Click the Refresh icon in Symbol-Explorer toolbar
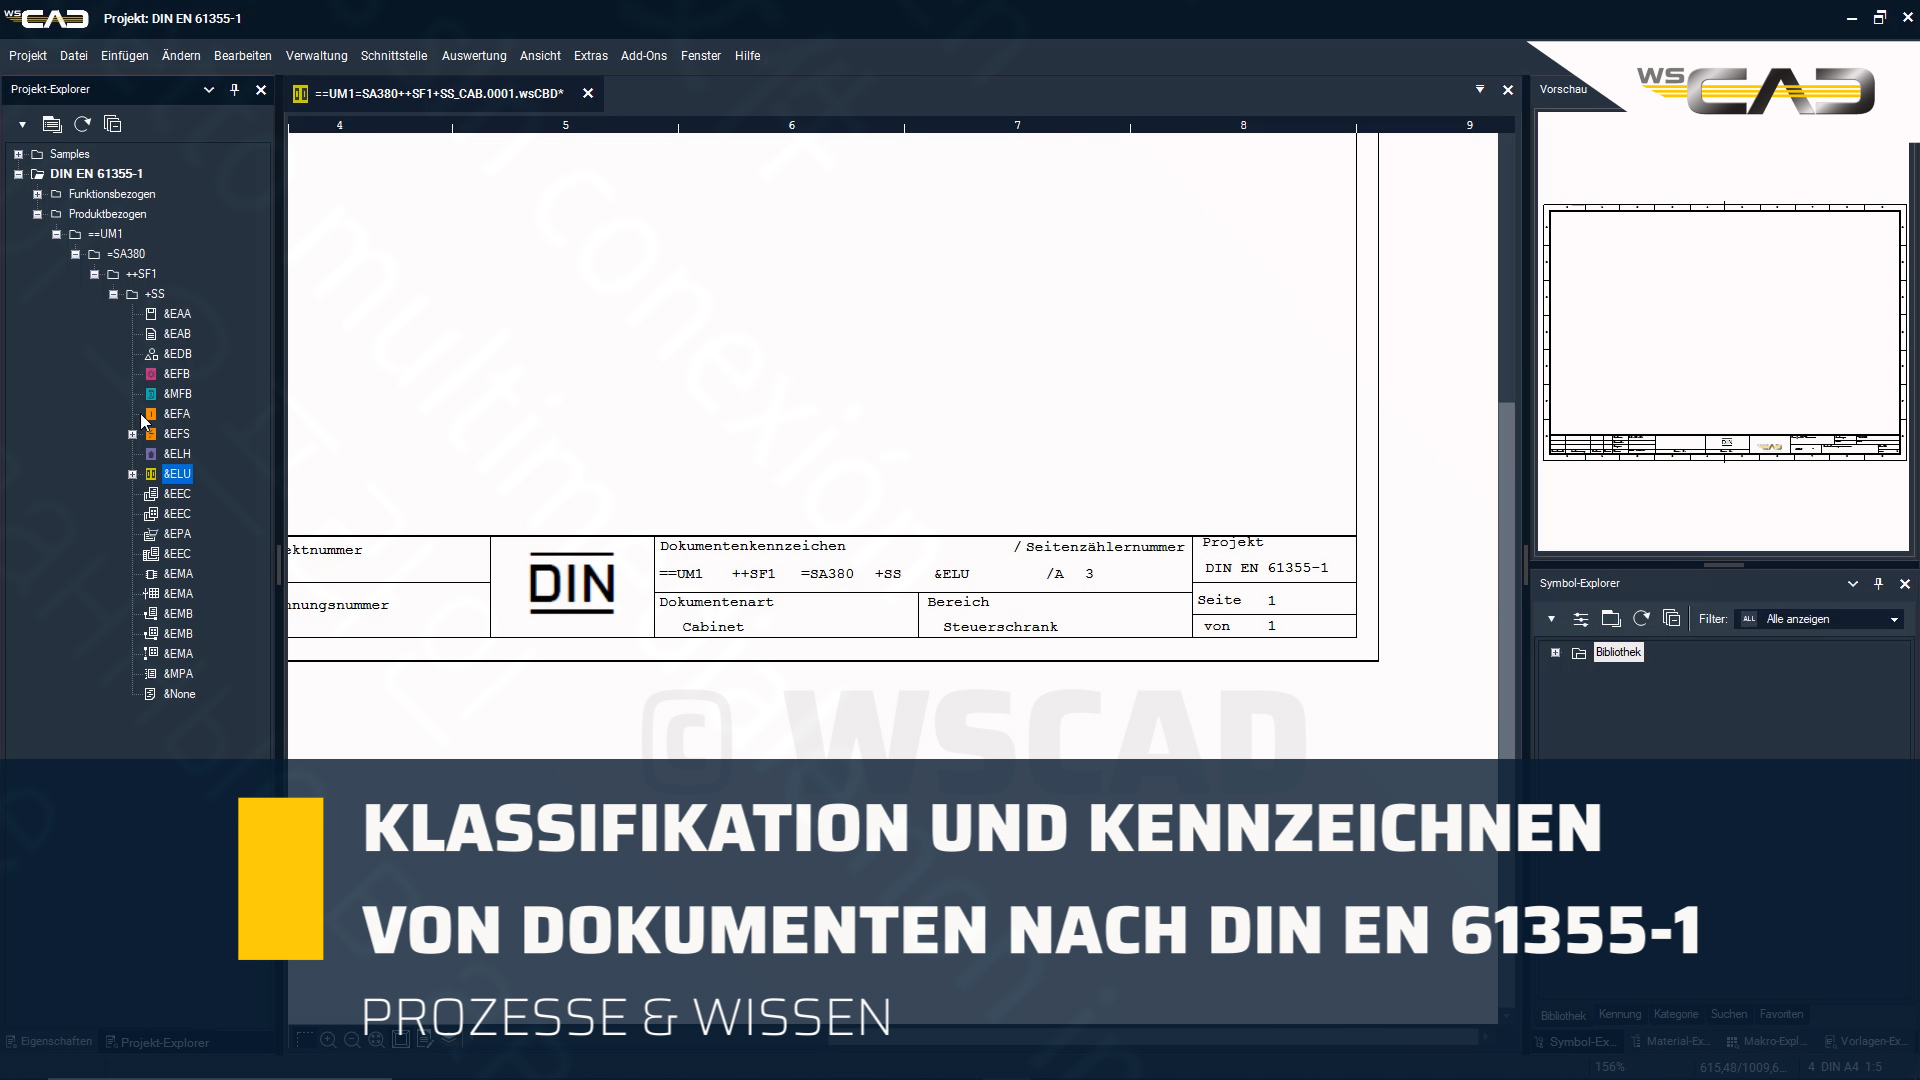The width and height of the screenshot is (1920, 1080). tap(1642, 619)
